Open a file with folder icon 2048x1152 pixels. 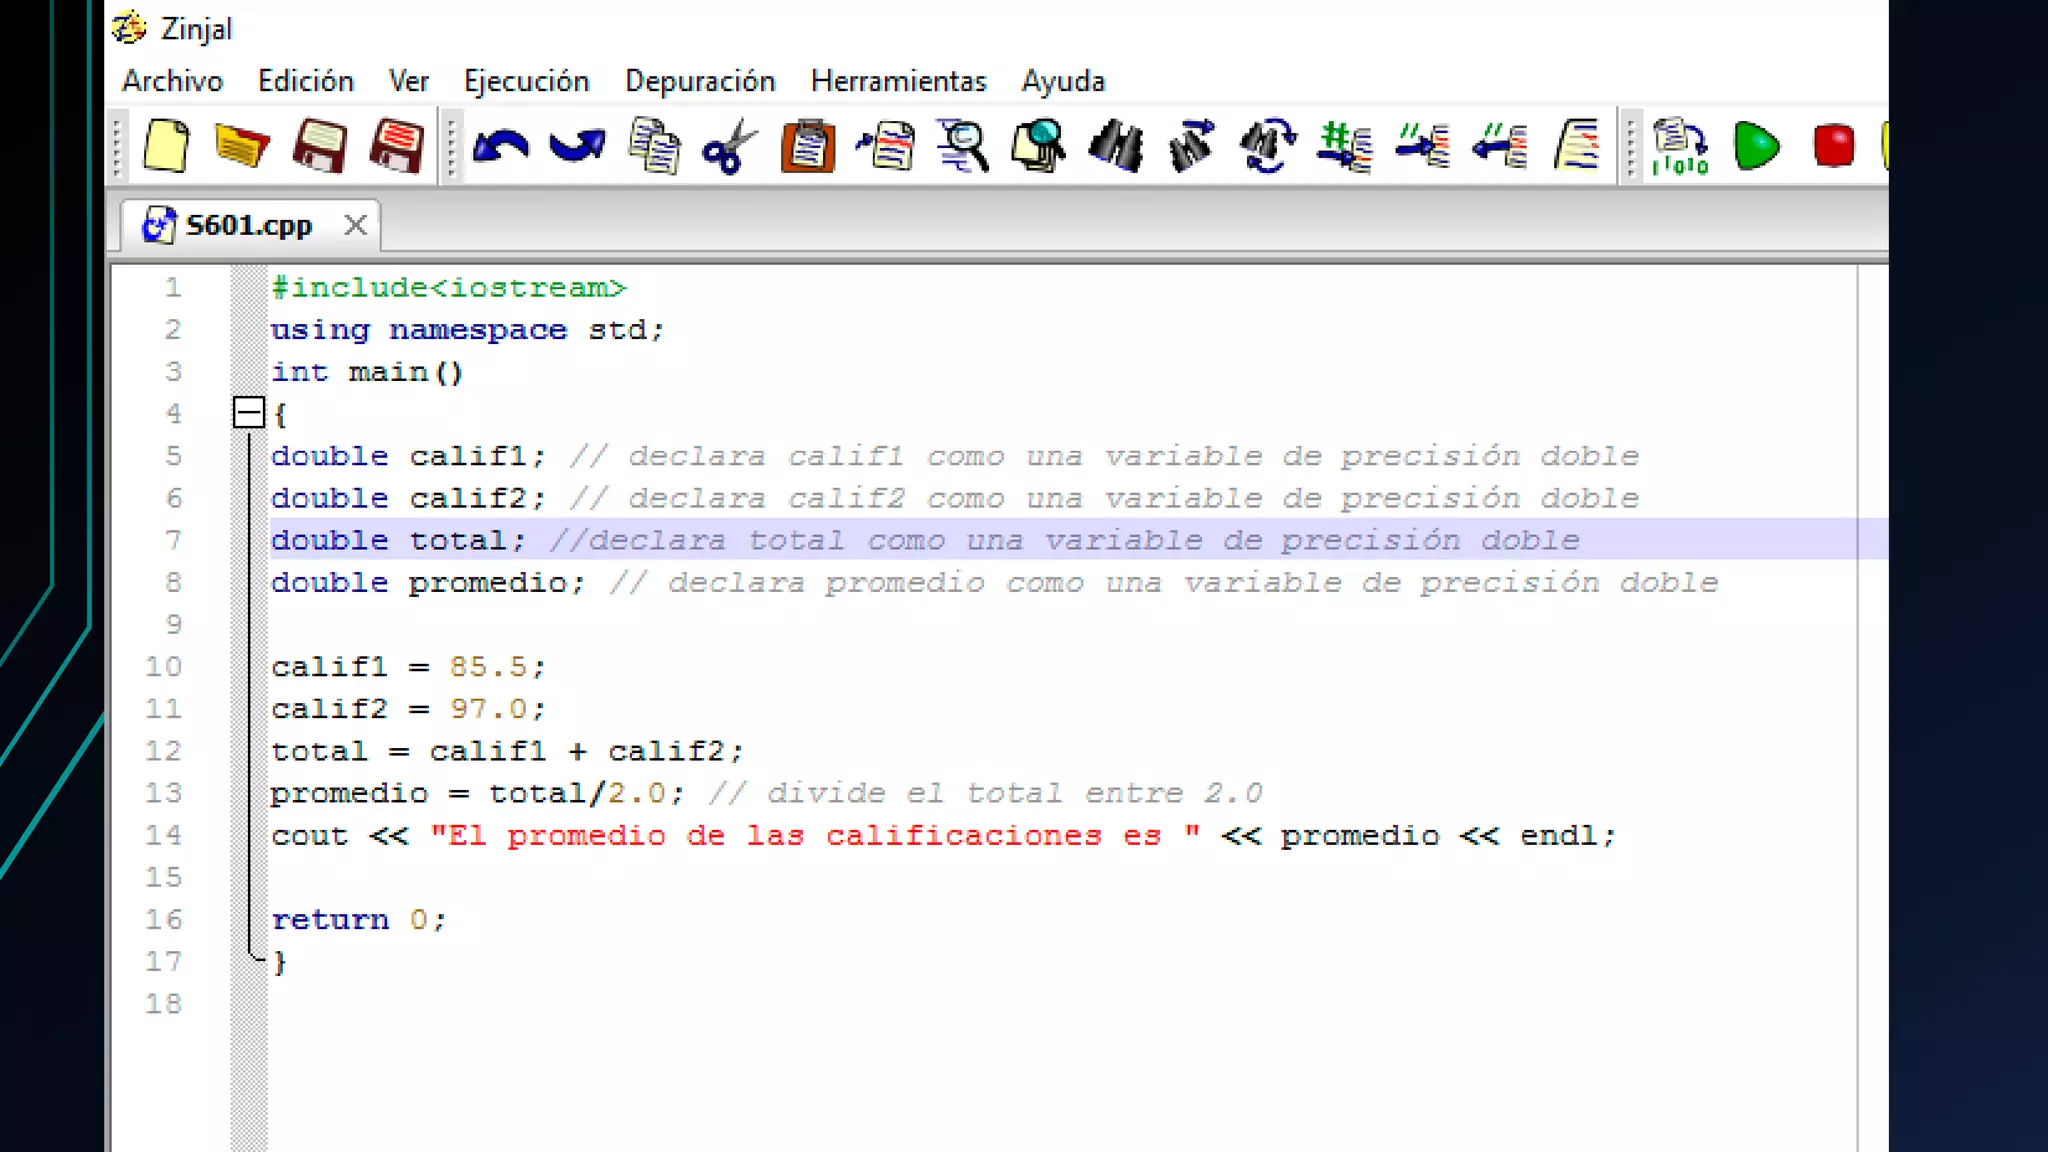[241, 146]
